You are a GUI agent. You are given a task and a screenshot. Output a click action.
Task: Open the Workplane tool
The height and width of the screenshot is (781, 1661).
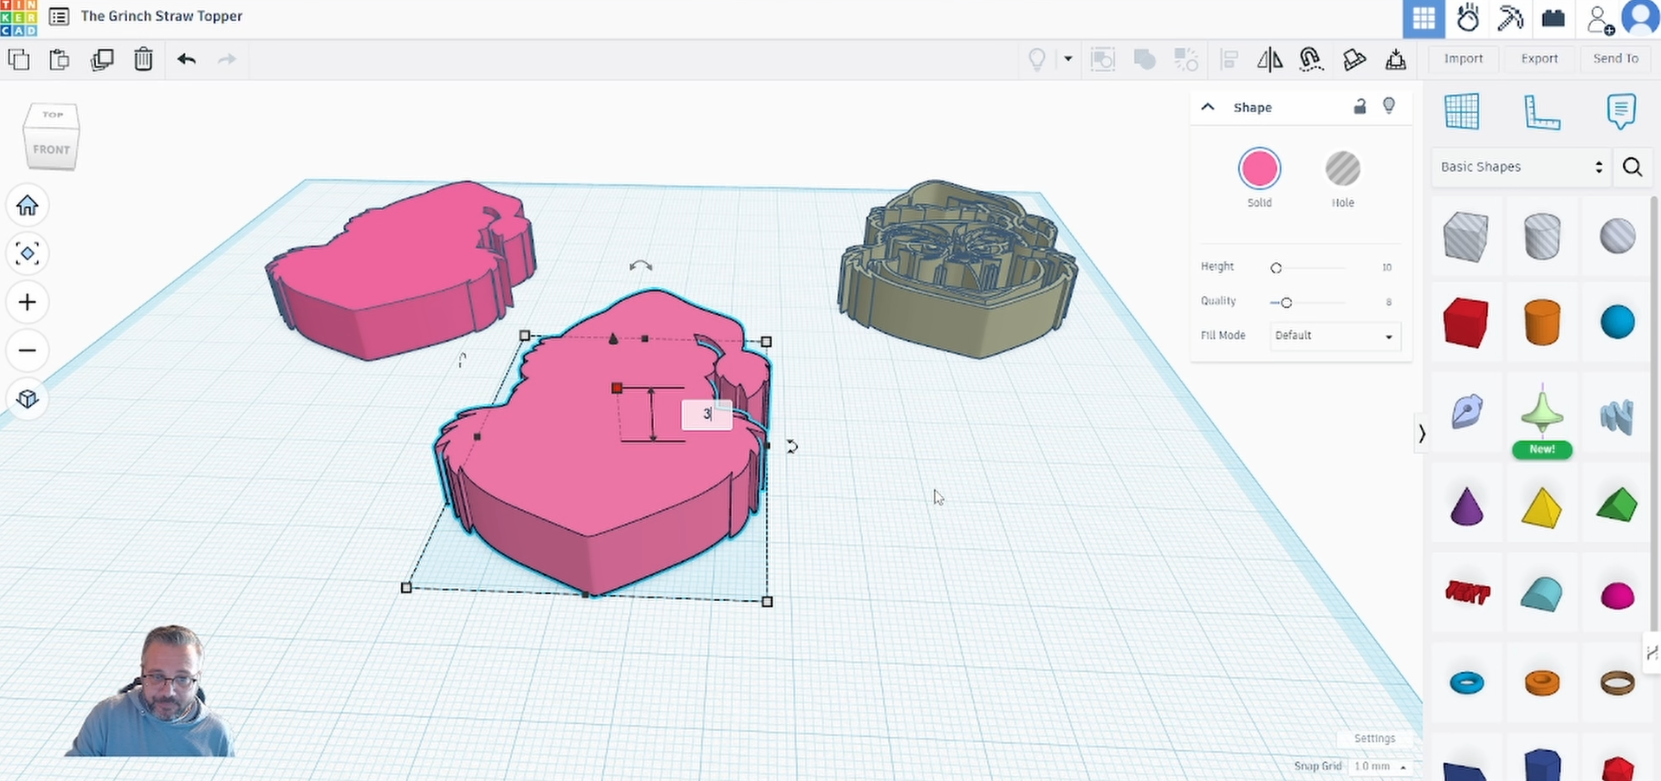pyautogui.click(x=1461, y=112)
